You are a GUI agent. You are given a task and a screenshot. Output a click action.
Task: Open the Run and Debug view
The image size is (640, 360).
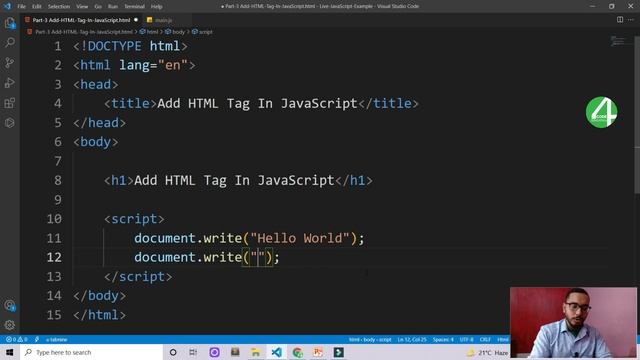pyautogui.click(x=10, y=82)
